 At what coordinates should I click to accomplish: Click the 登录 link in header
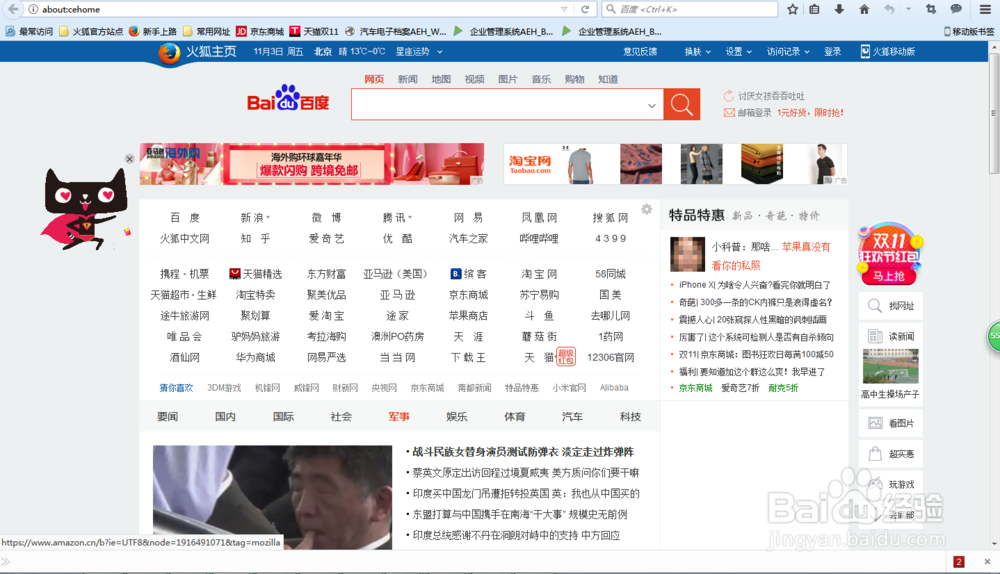pos(832,52)
